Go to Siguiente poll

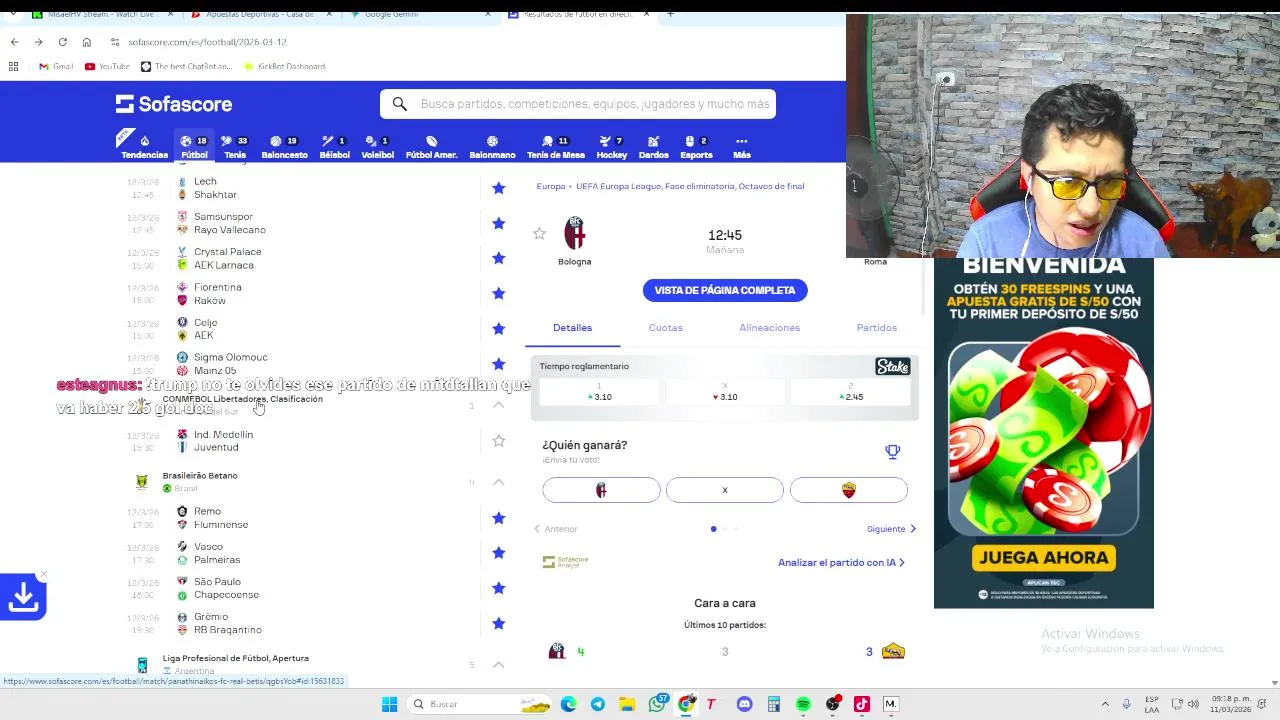[891, 529]
